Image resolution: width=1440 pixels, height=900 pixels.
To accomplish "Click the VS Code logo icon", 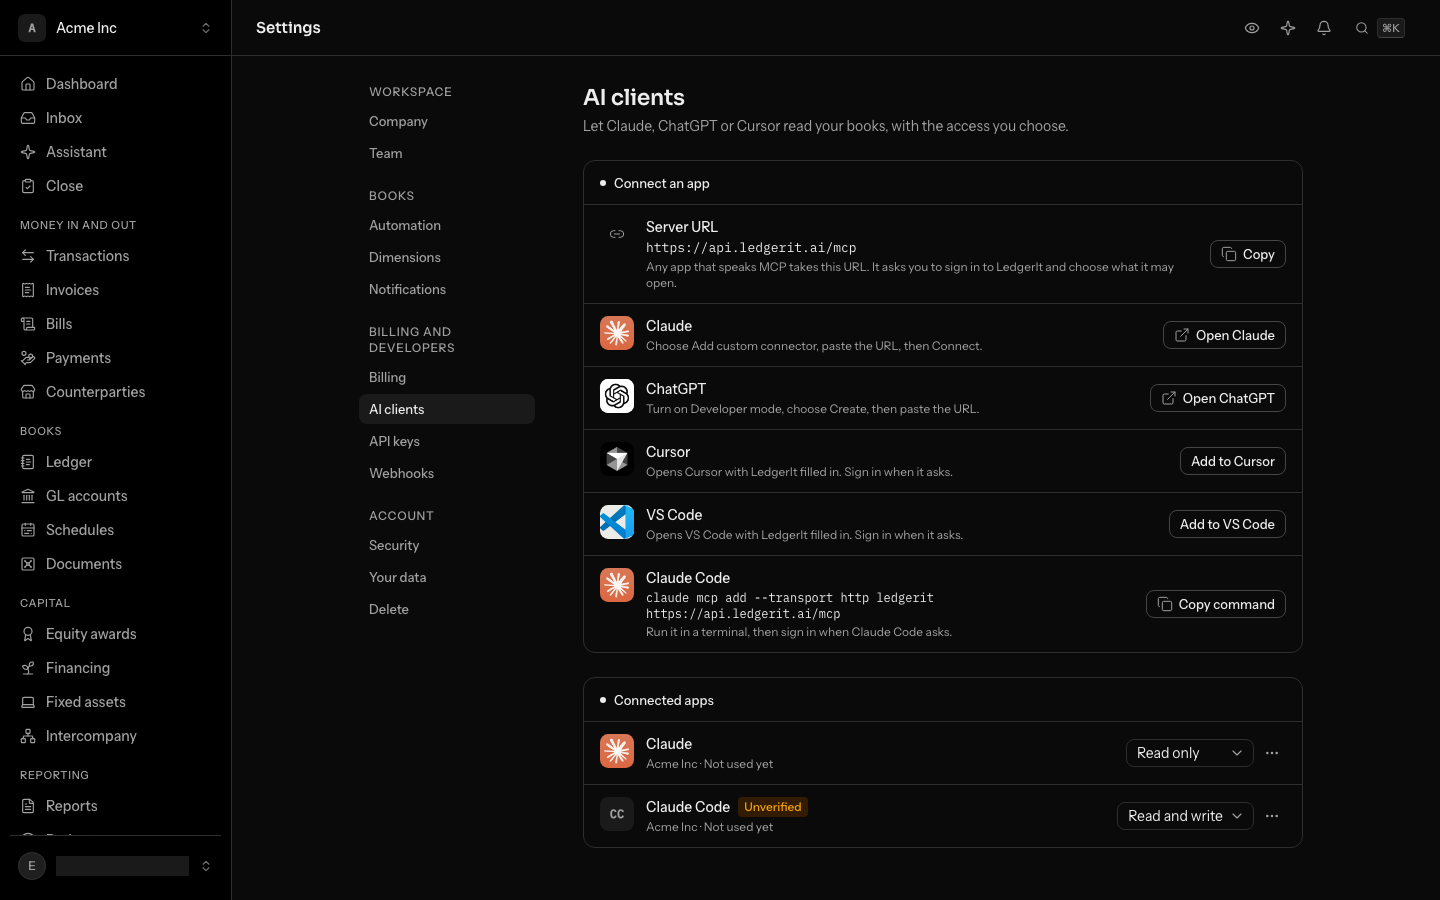I will [x=617, y=522].
